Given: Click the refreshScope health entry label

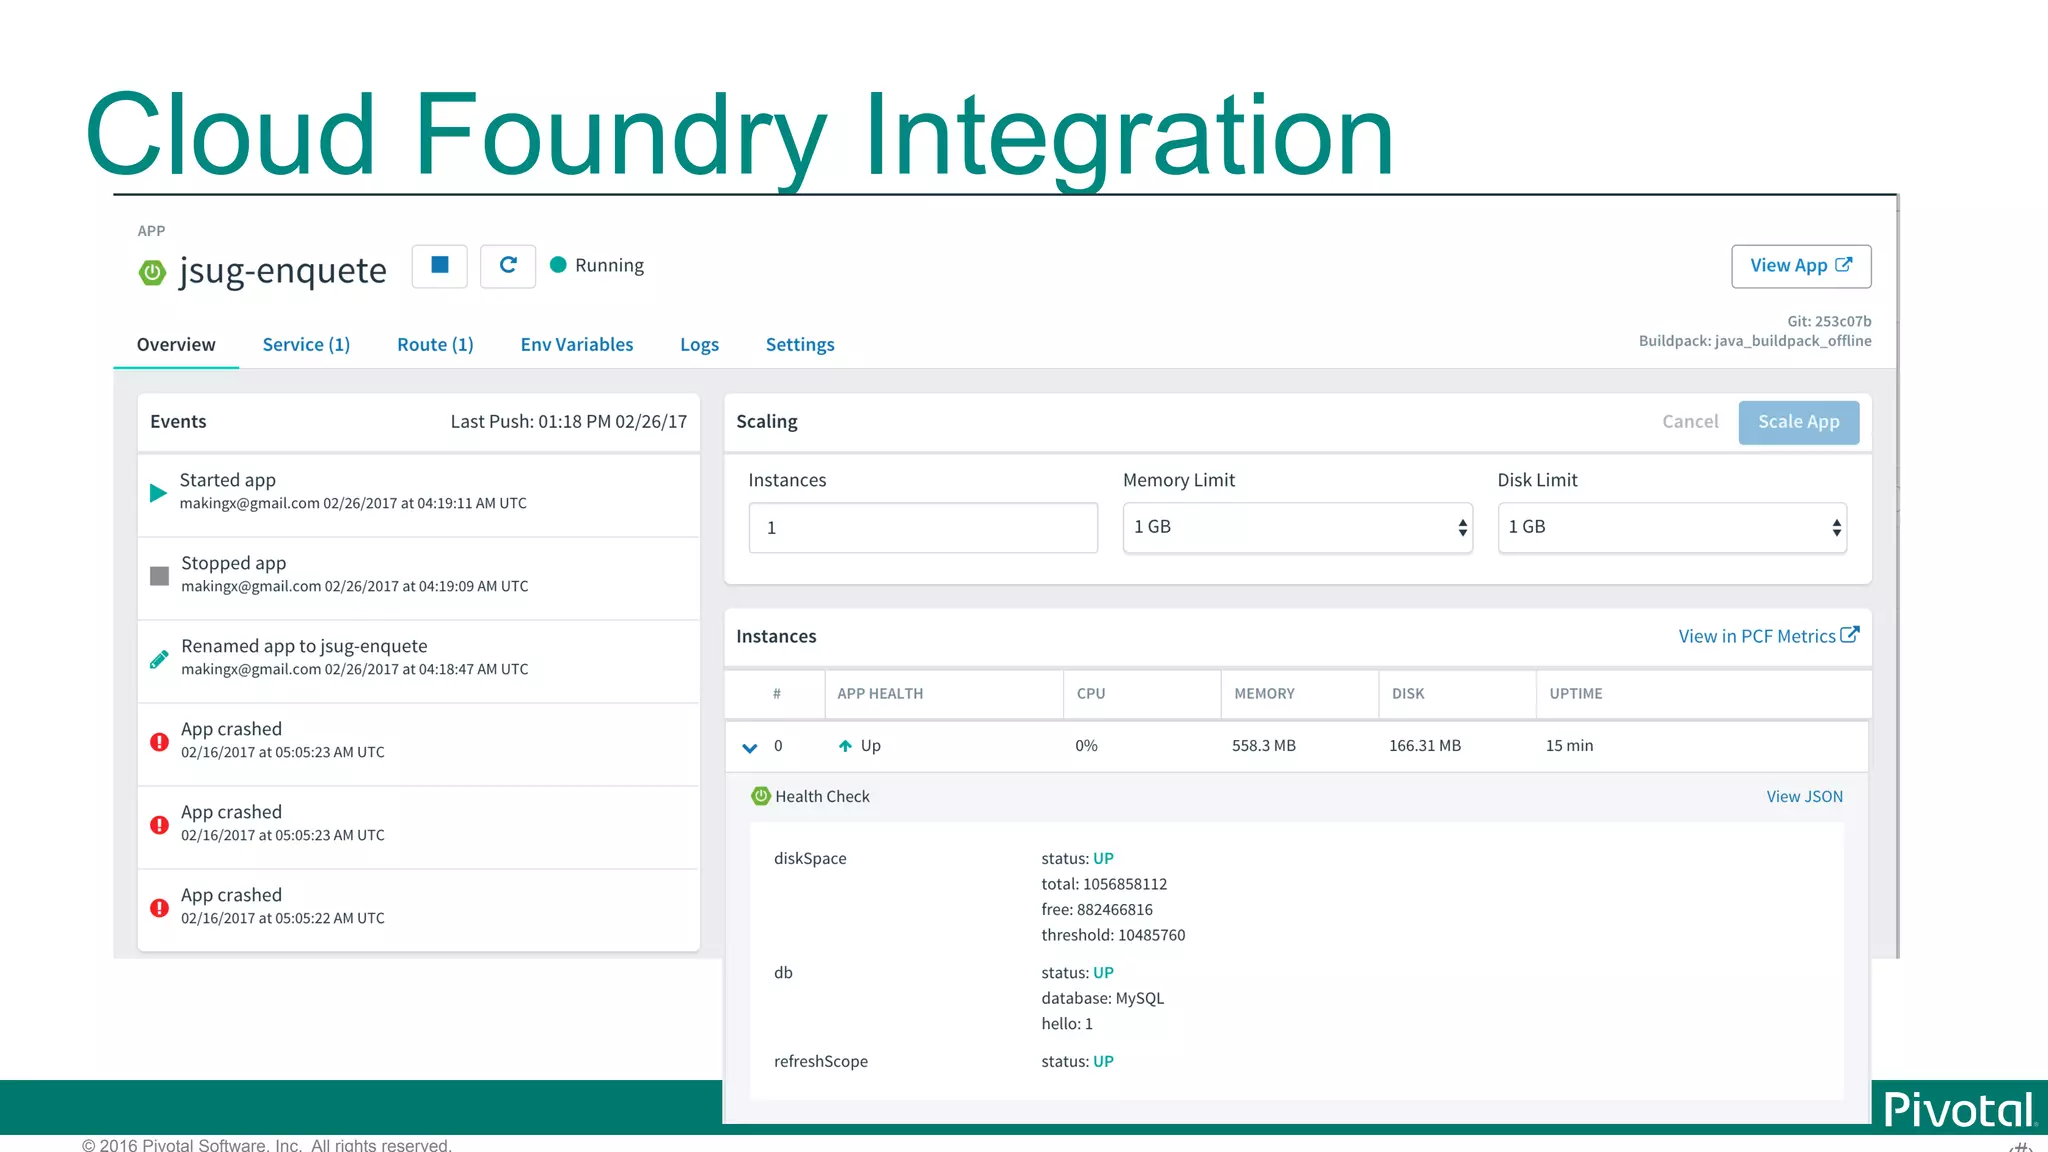Looking at the screenshot, I should tap(821, 1062).
